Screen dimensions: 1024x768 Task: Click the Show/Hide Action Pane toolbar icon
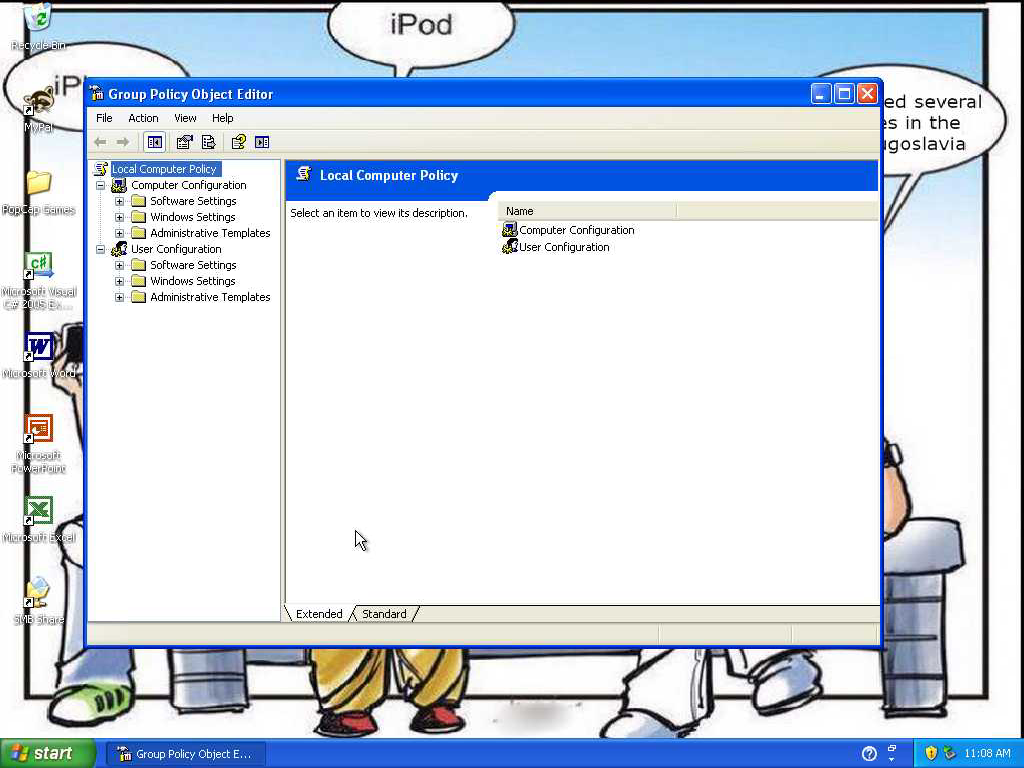click(262, 142)
